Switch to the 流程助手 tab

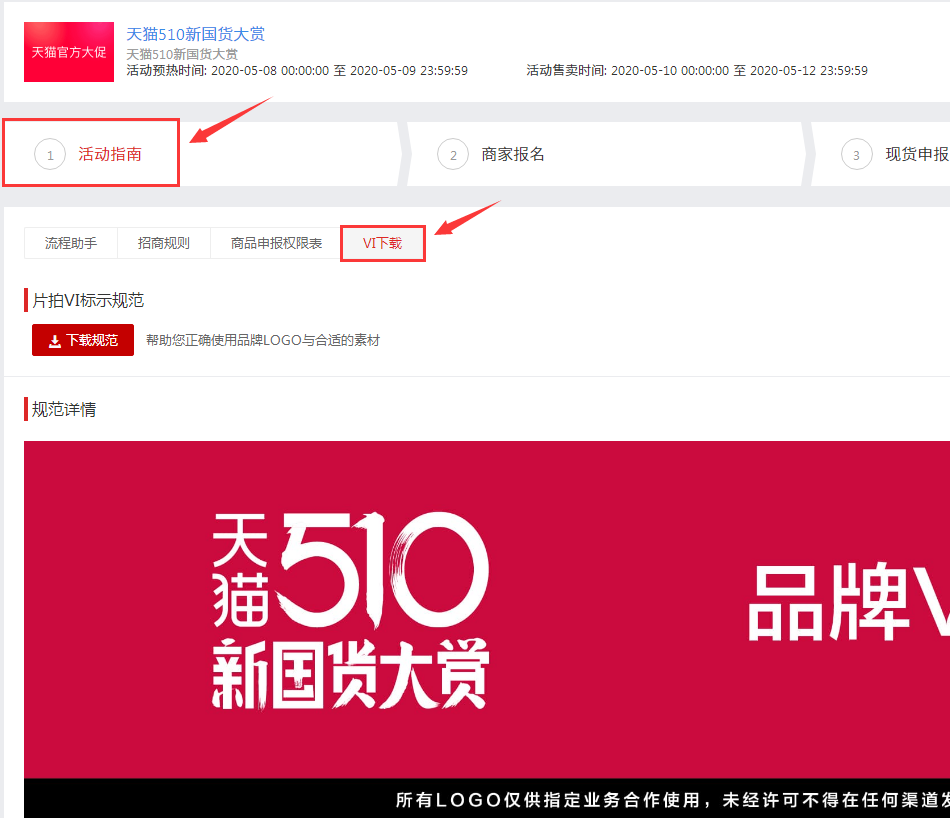[x=71, y=243]
